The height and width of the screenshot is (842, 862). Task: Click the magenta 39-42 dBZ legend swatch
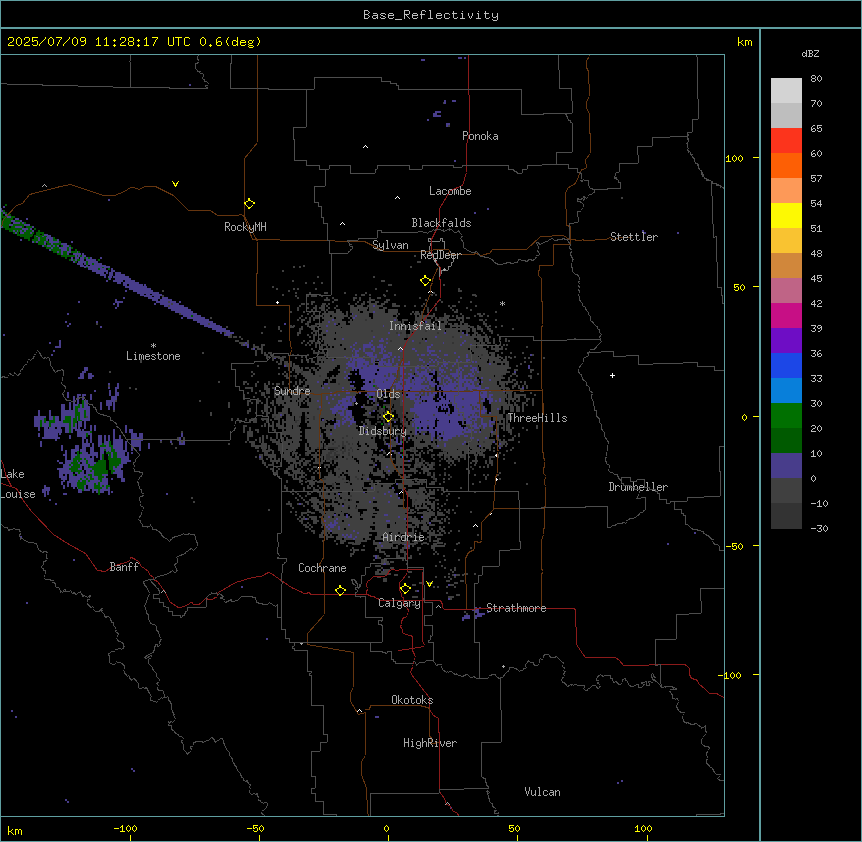coord(786,315)
